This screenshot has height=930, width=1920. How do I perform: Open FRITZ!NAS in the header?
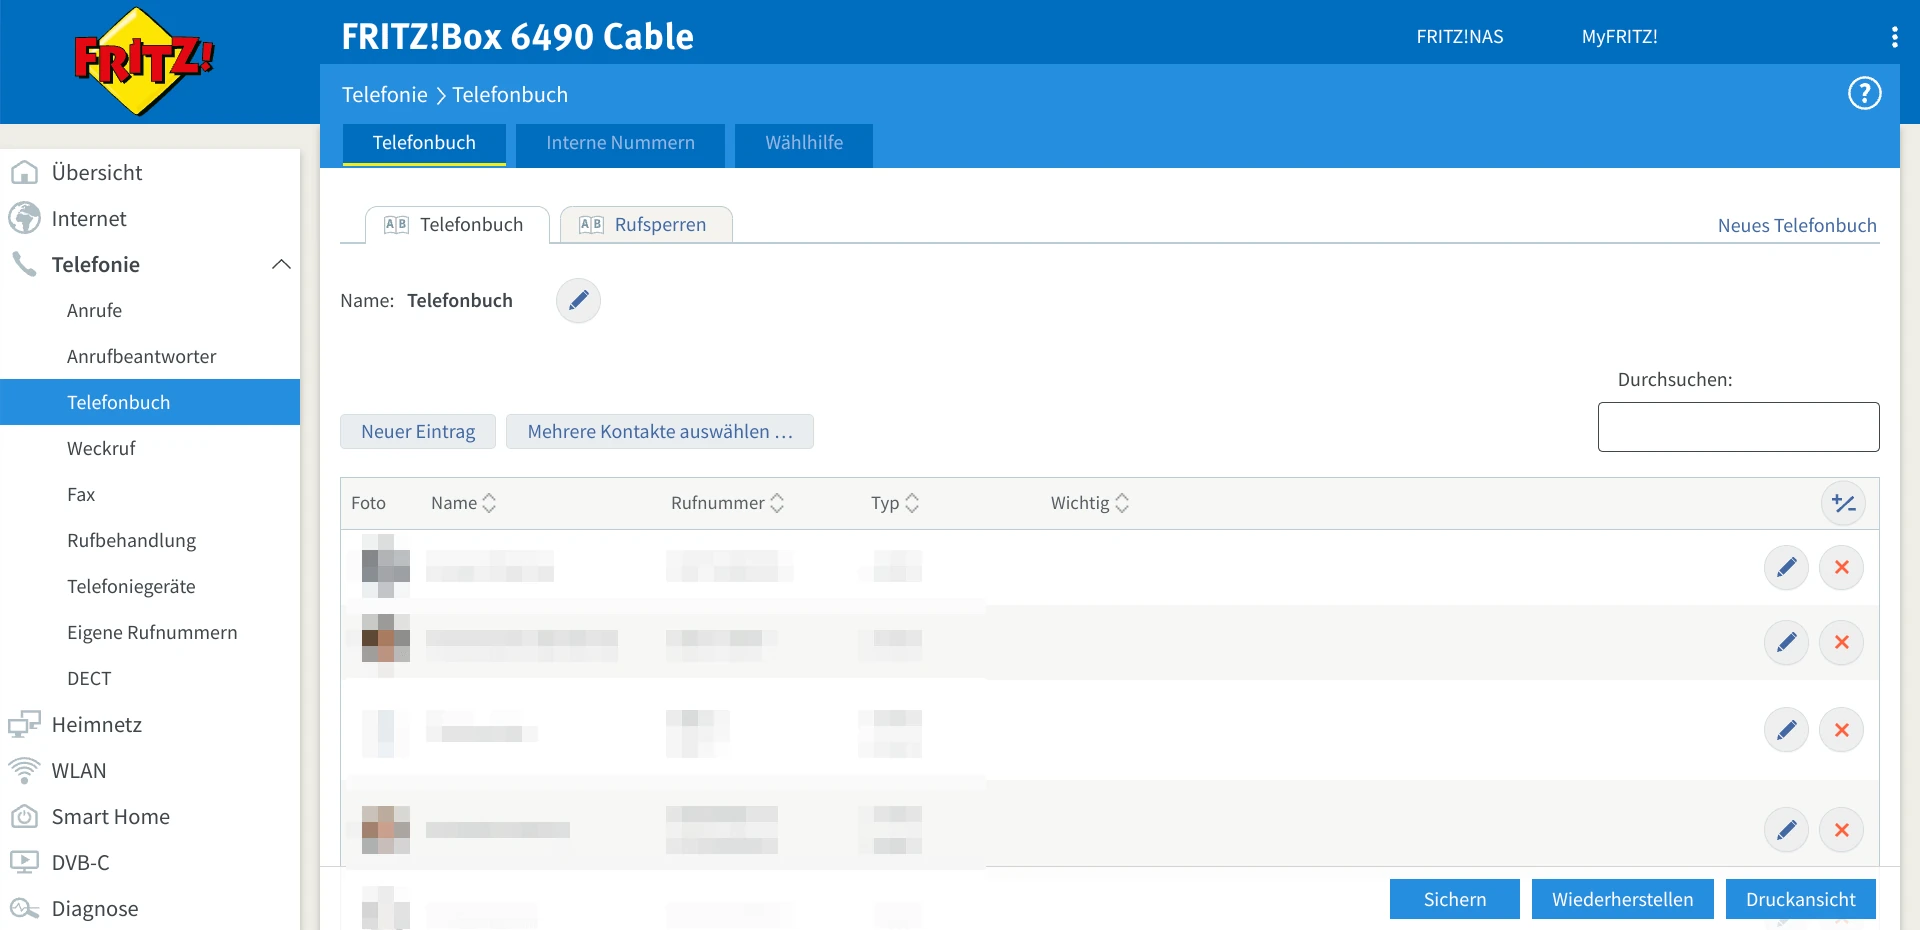[1460, 37]
